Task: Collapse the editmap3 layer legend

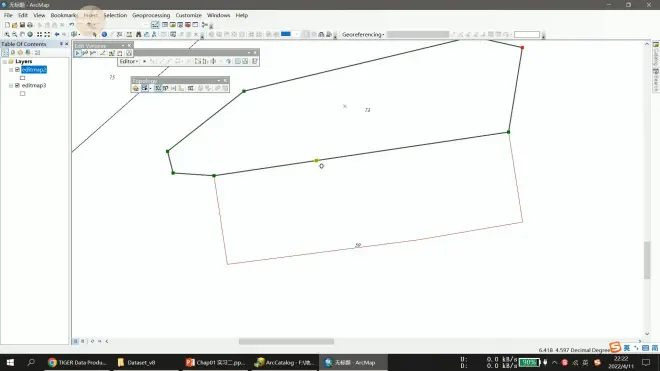Action: pos(11,85)
